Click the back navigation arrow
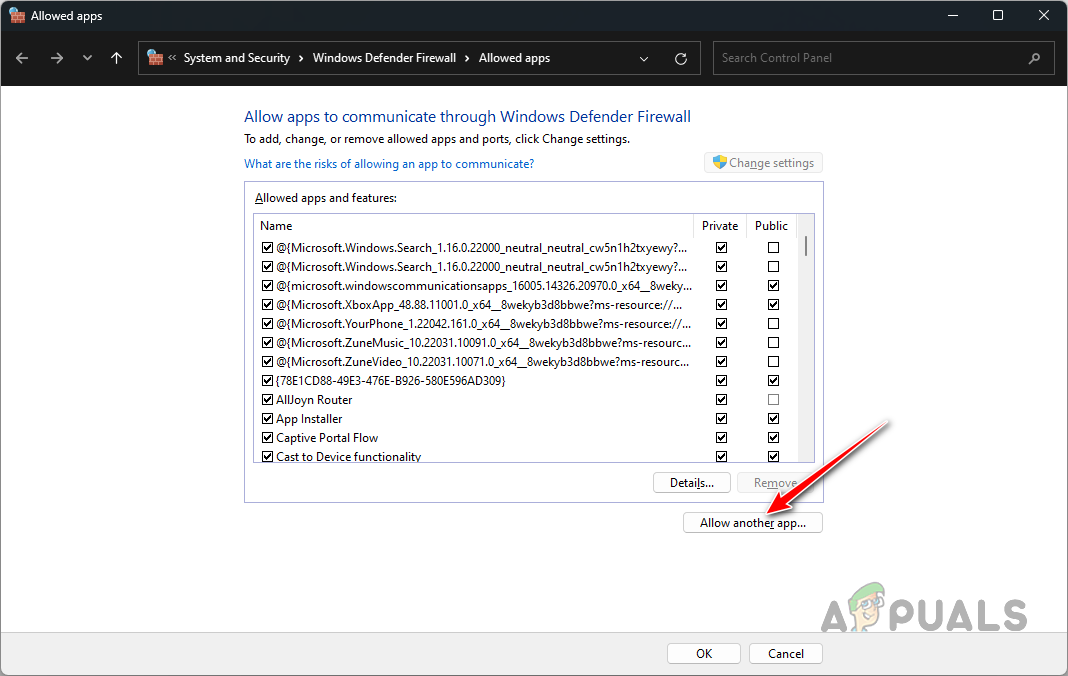 click(22, 58)
